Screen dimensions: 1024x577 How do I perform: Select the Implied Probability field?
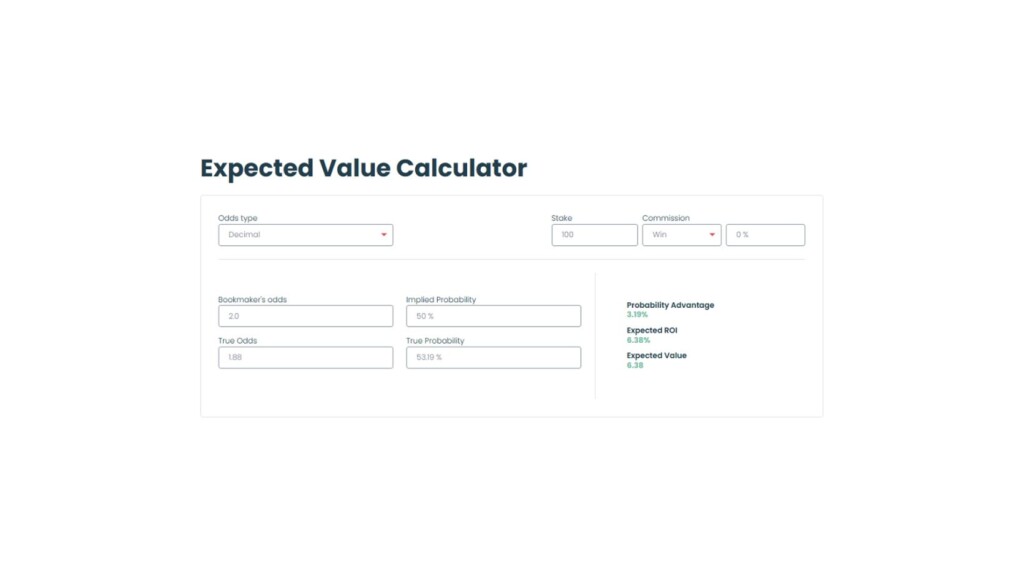(493, 316)
